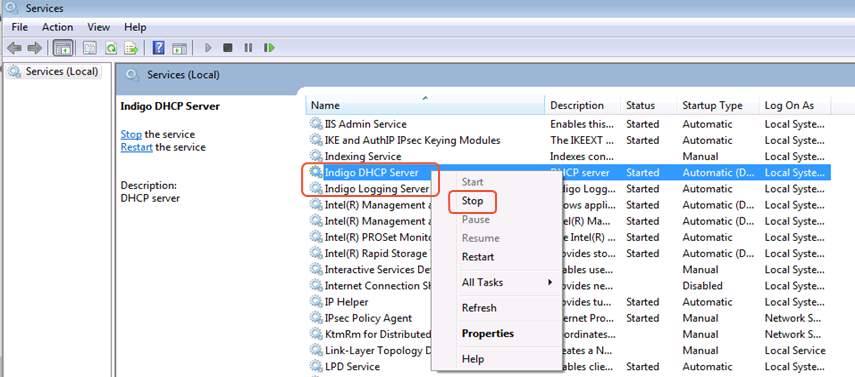Image resolution: width=855 pixels, height=377 pixels.
Task: Click the gear icon beside Indigo DHCP Server
Action: 316,172
